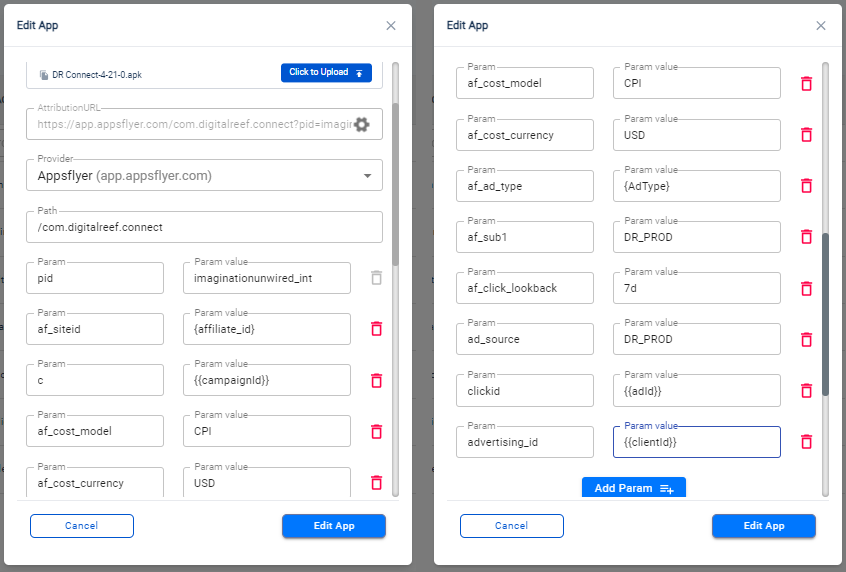Remove the af_ad_type parameter
Image resolution: width=846 pixels, height=572 pixels.
click(807, 186)
